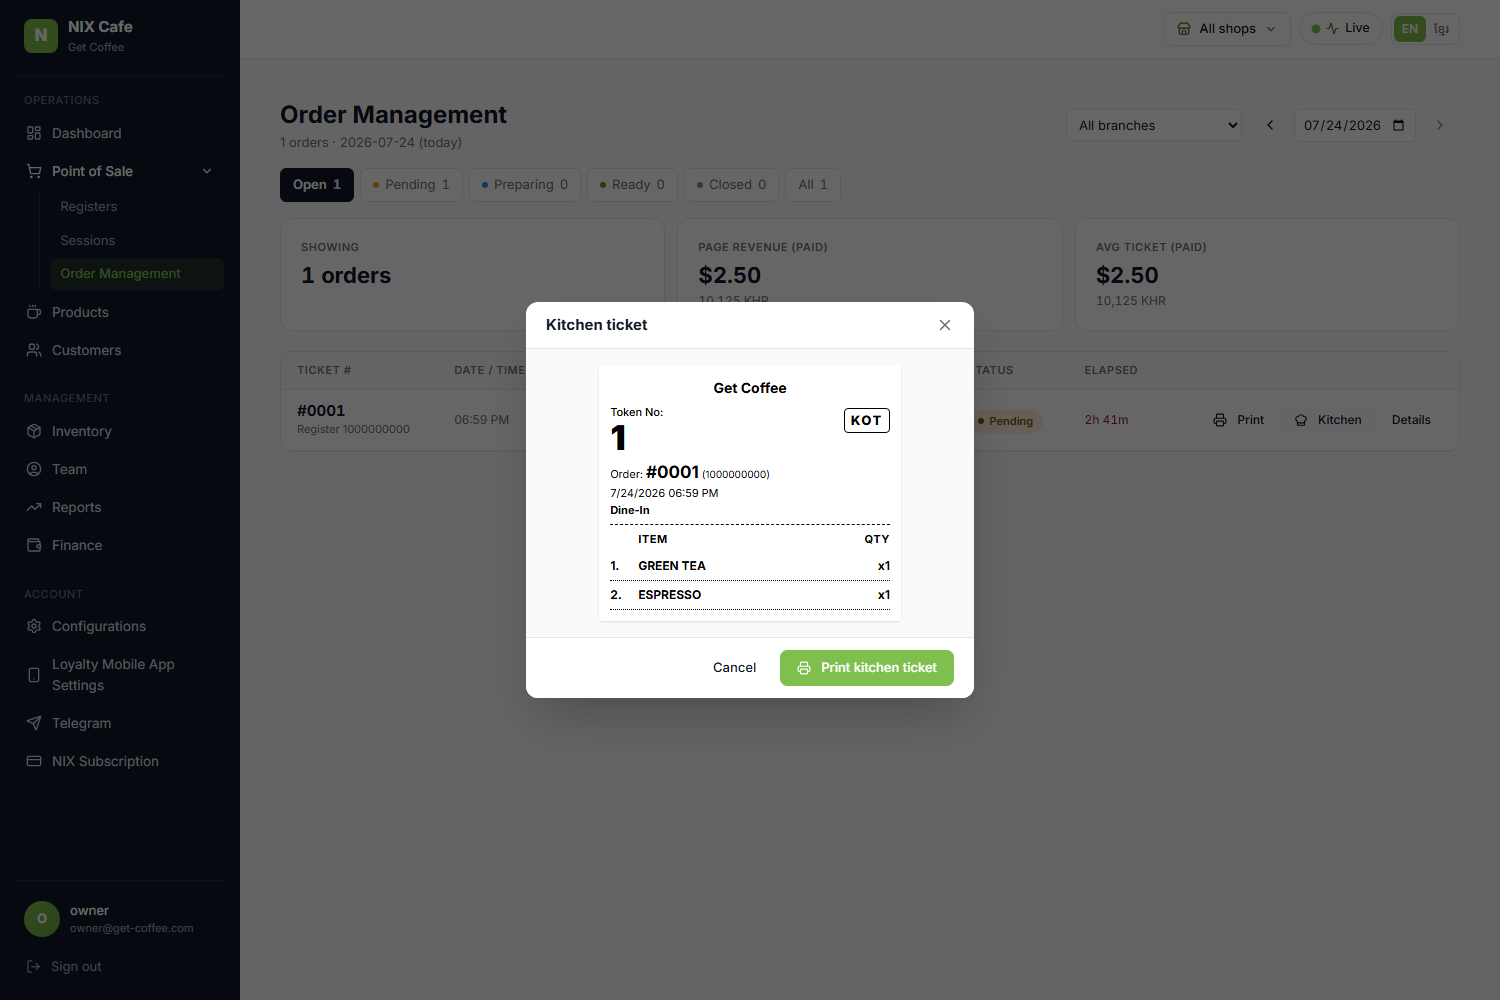Open the Dashboard sidebar icon
This screenshot has width=1500, height=1000.
34,133
